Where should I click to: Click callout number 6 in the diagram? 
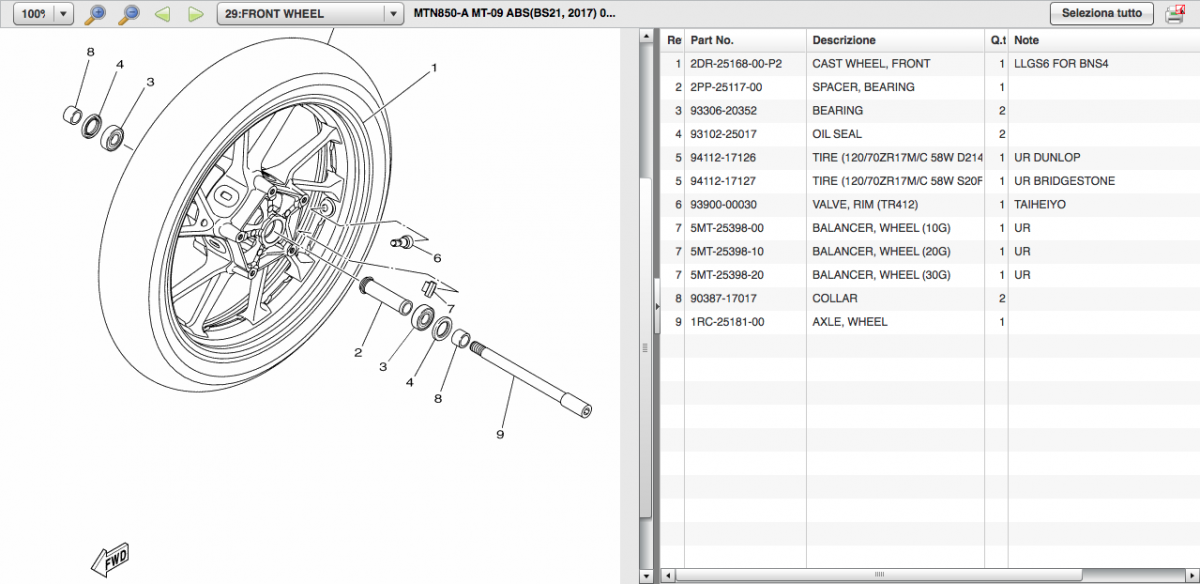coord(437,257)
